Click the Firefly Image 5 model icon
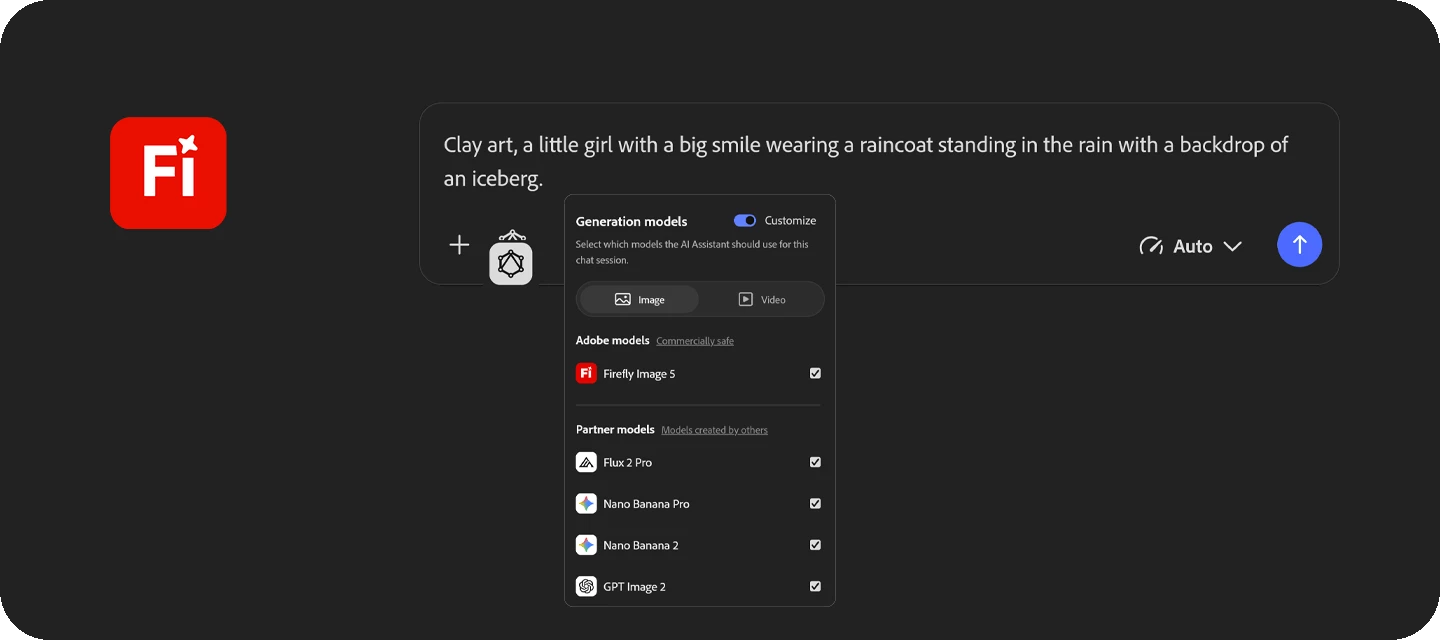Image resolution: width=1440 pixels, height=640 pixels. (x=586, y=373)
